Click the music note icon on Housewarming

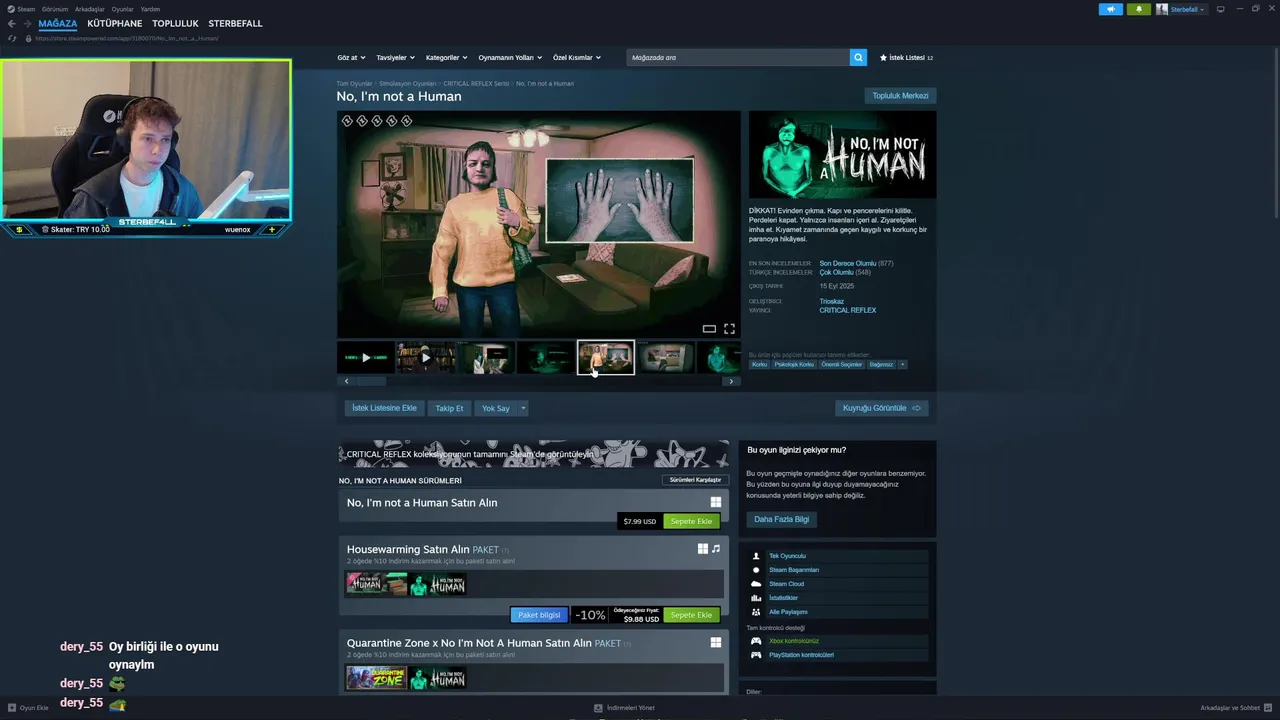[716, 549]
